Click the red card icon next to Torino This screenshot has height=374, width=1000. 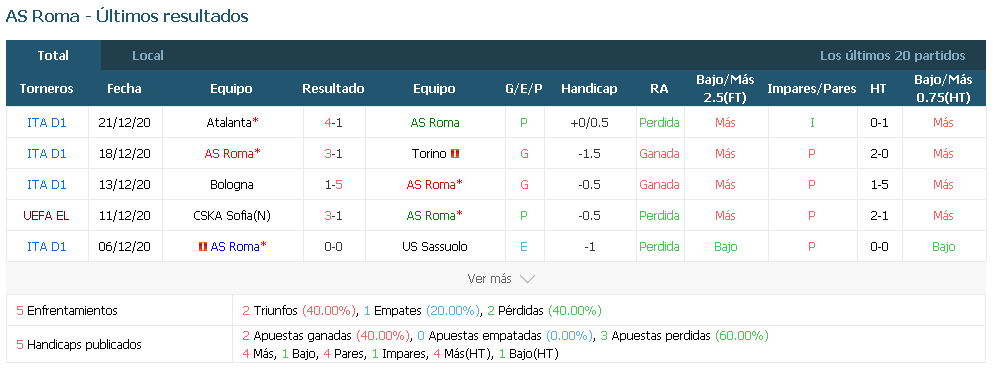point(455,154)
